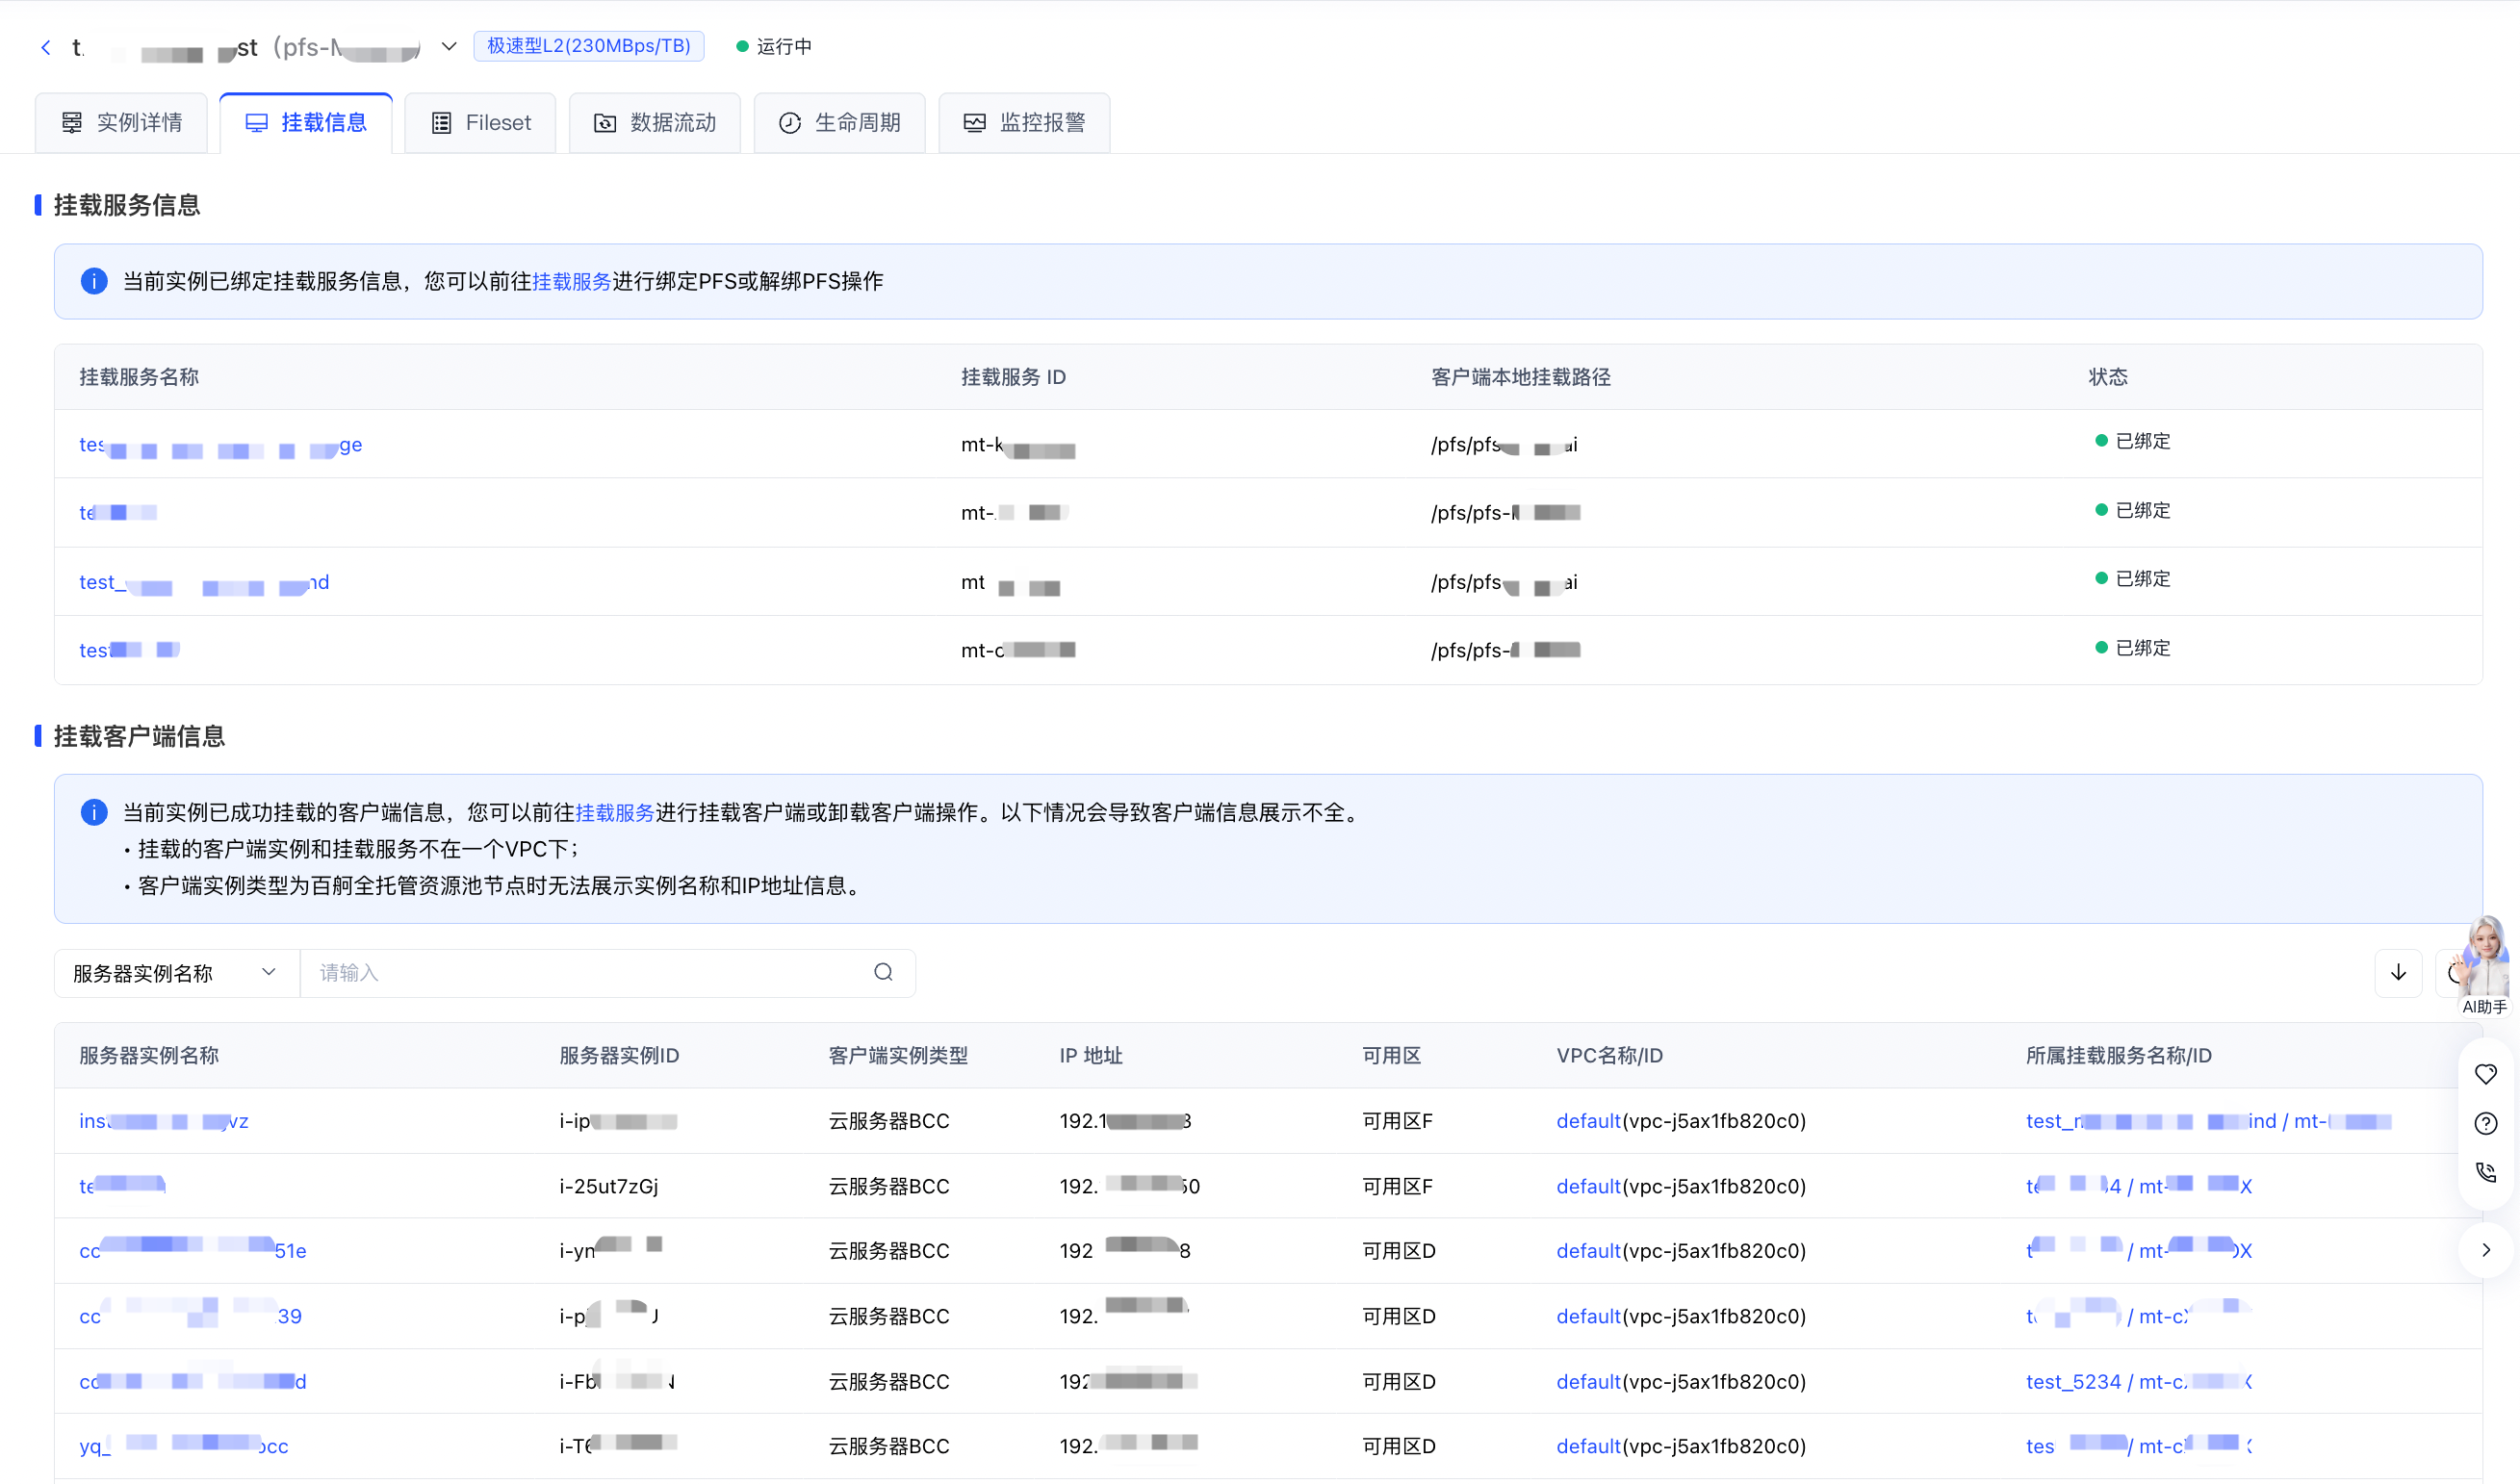Click the 客户端实例类型 column header
The image size is (2520, 1484).
898,1056
